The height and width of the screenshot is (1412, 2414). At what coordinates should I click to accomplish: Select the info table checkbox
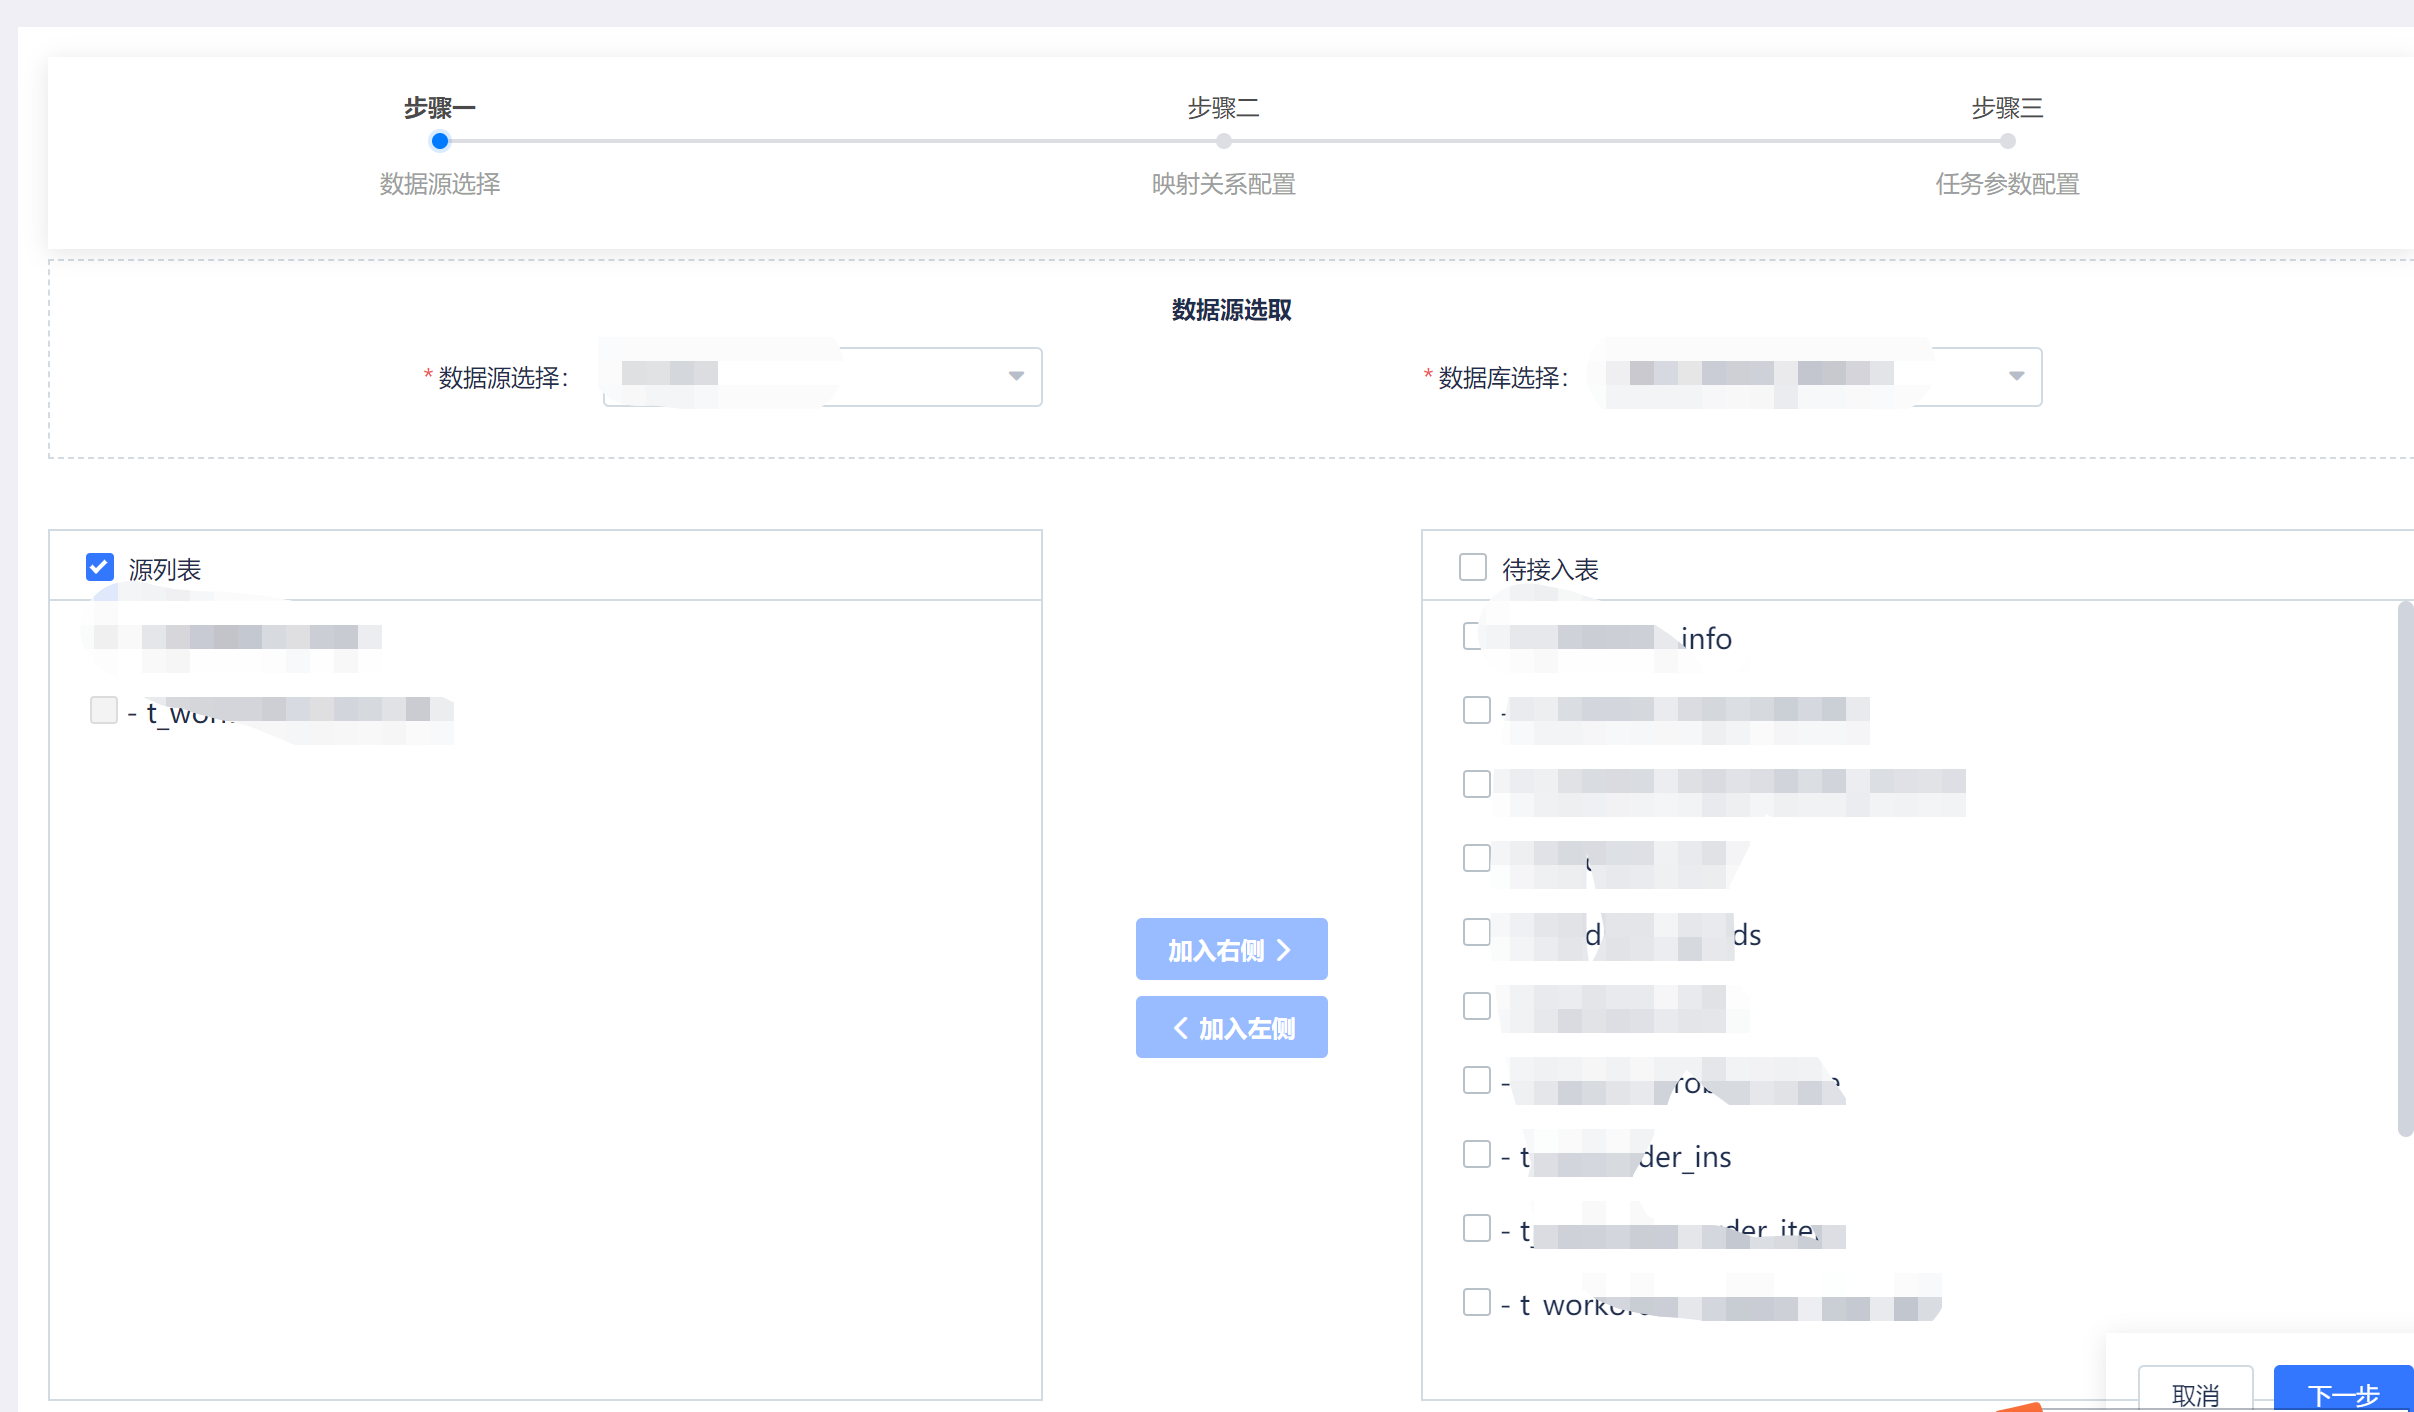pos(1472,636)
